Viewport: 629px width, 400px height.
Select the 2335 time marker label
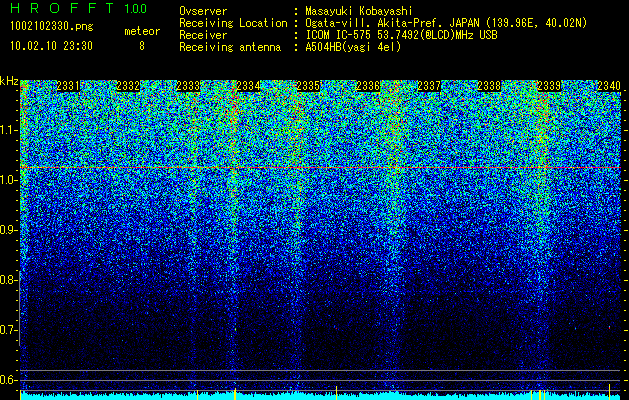click(x=308, y=86)
